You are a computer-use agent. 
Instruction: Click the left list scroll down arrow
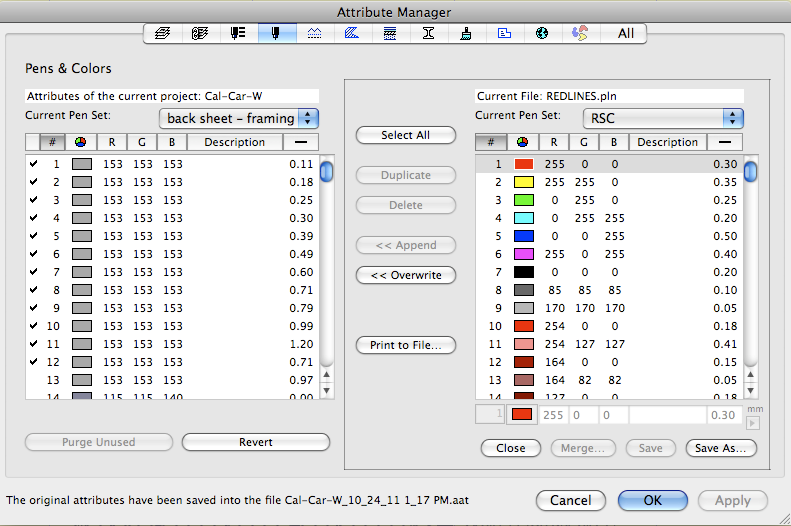tap(326, 390)
